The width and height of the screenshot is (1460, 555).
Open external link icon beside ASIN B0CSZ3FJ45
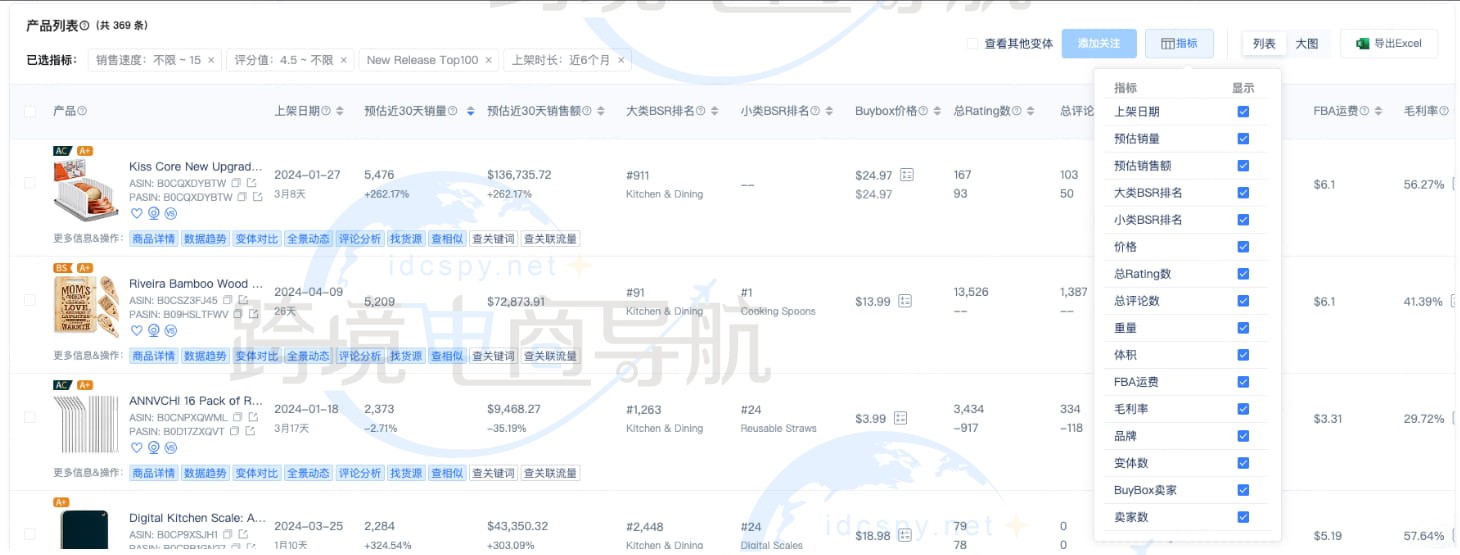242,300
